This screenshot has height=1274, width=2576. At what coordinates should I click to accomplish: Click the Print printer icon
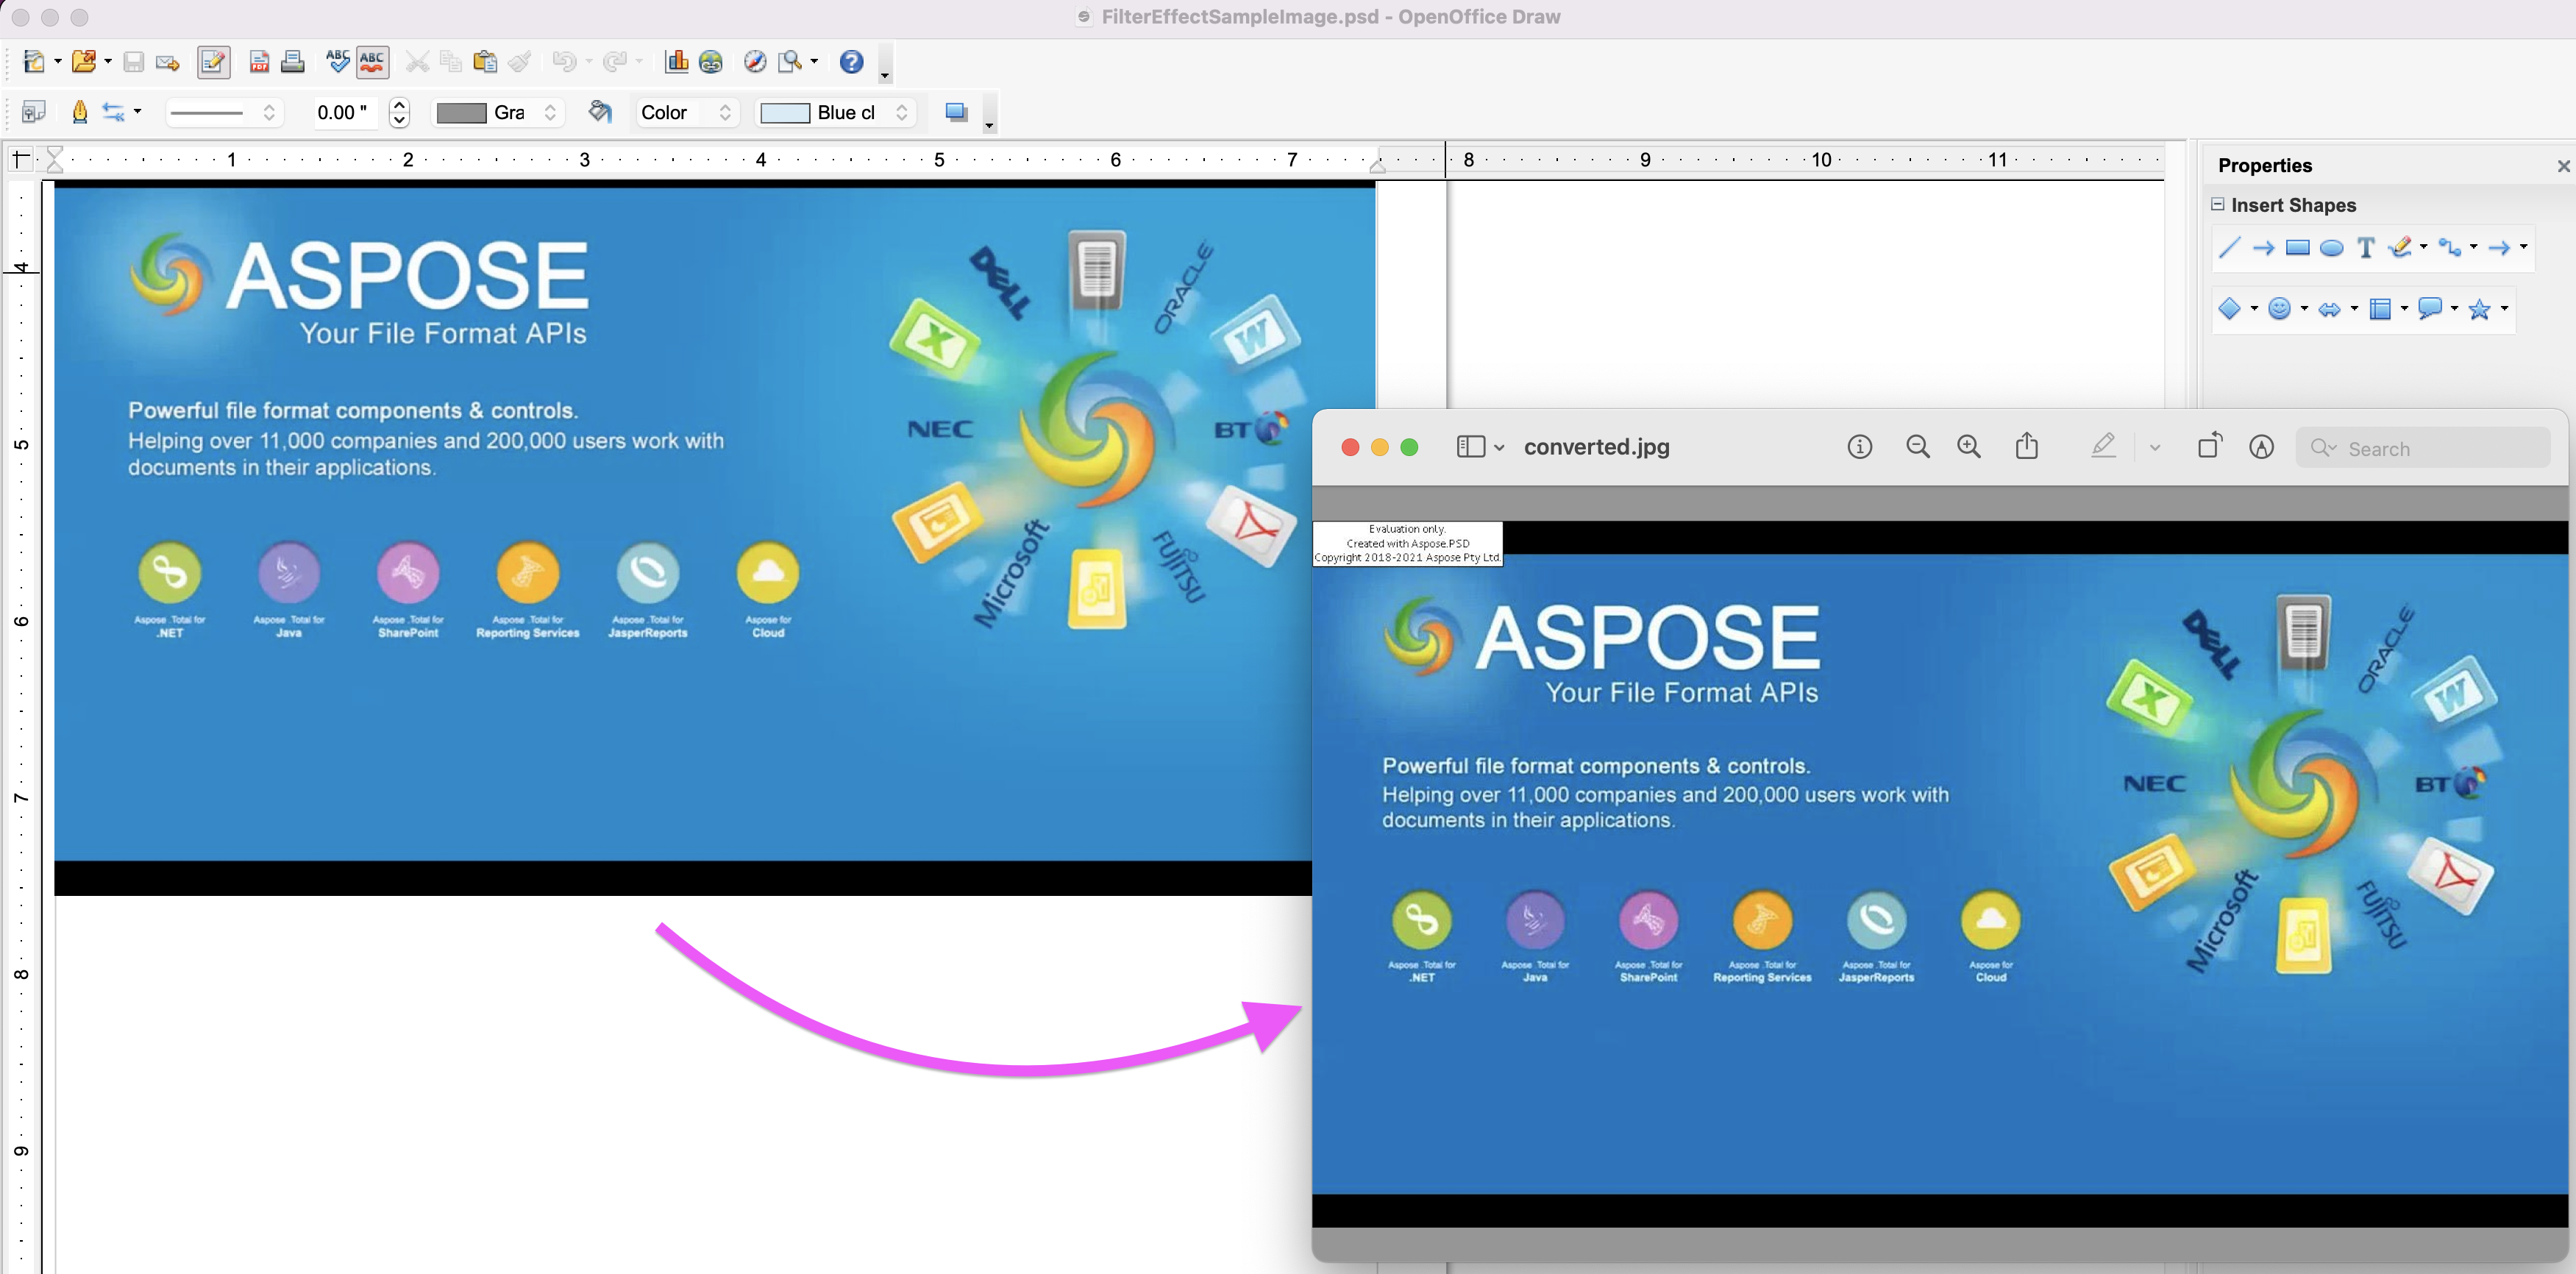click(x=293, y=62)
